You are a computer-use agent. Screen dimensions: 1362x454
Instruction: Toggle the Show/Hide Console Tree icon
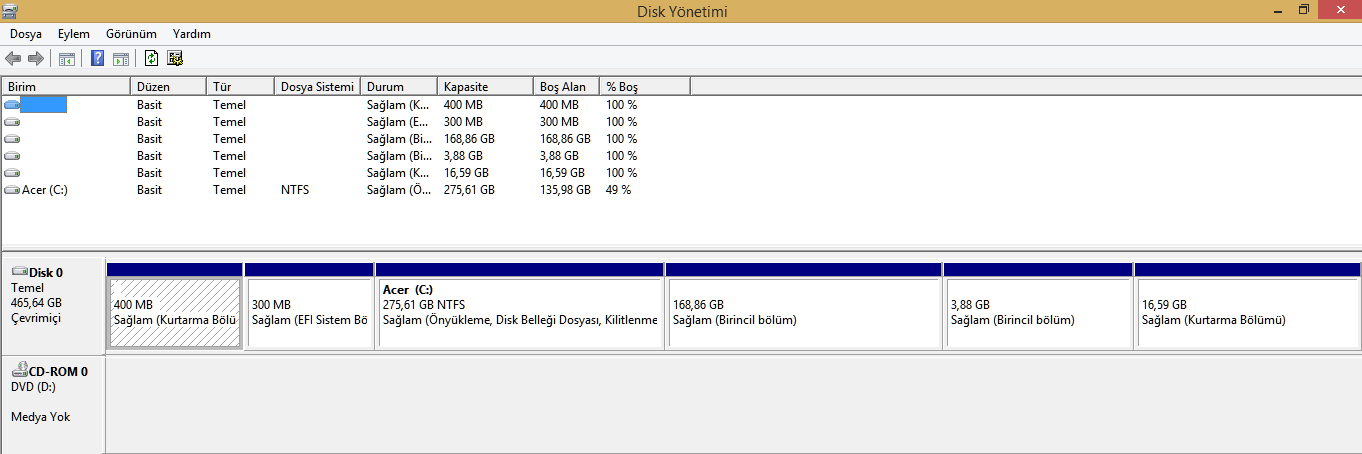(x=67, y=59)
